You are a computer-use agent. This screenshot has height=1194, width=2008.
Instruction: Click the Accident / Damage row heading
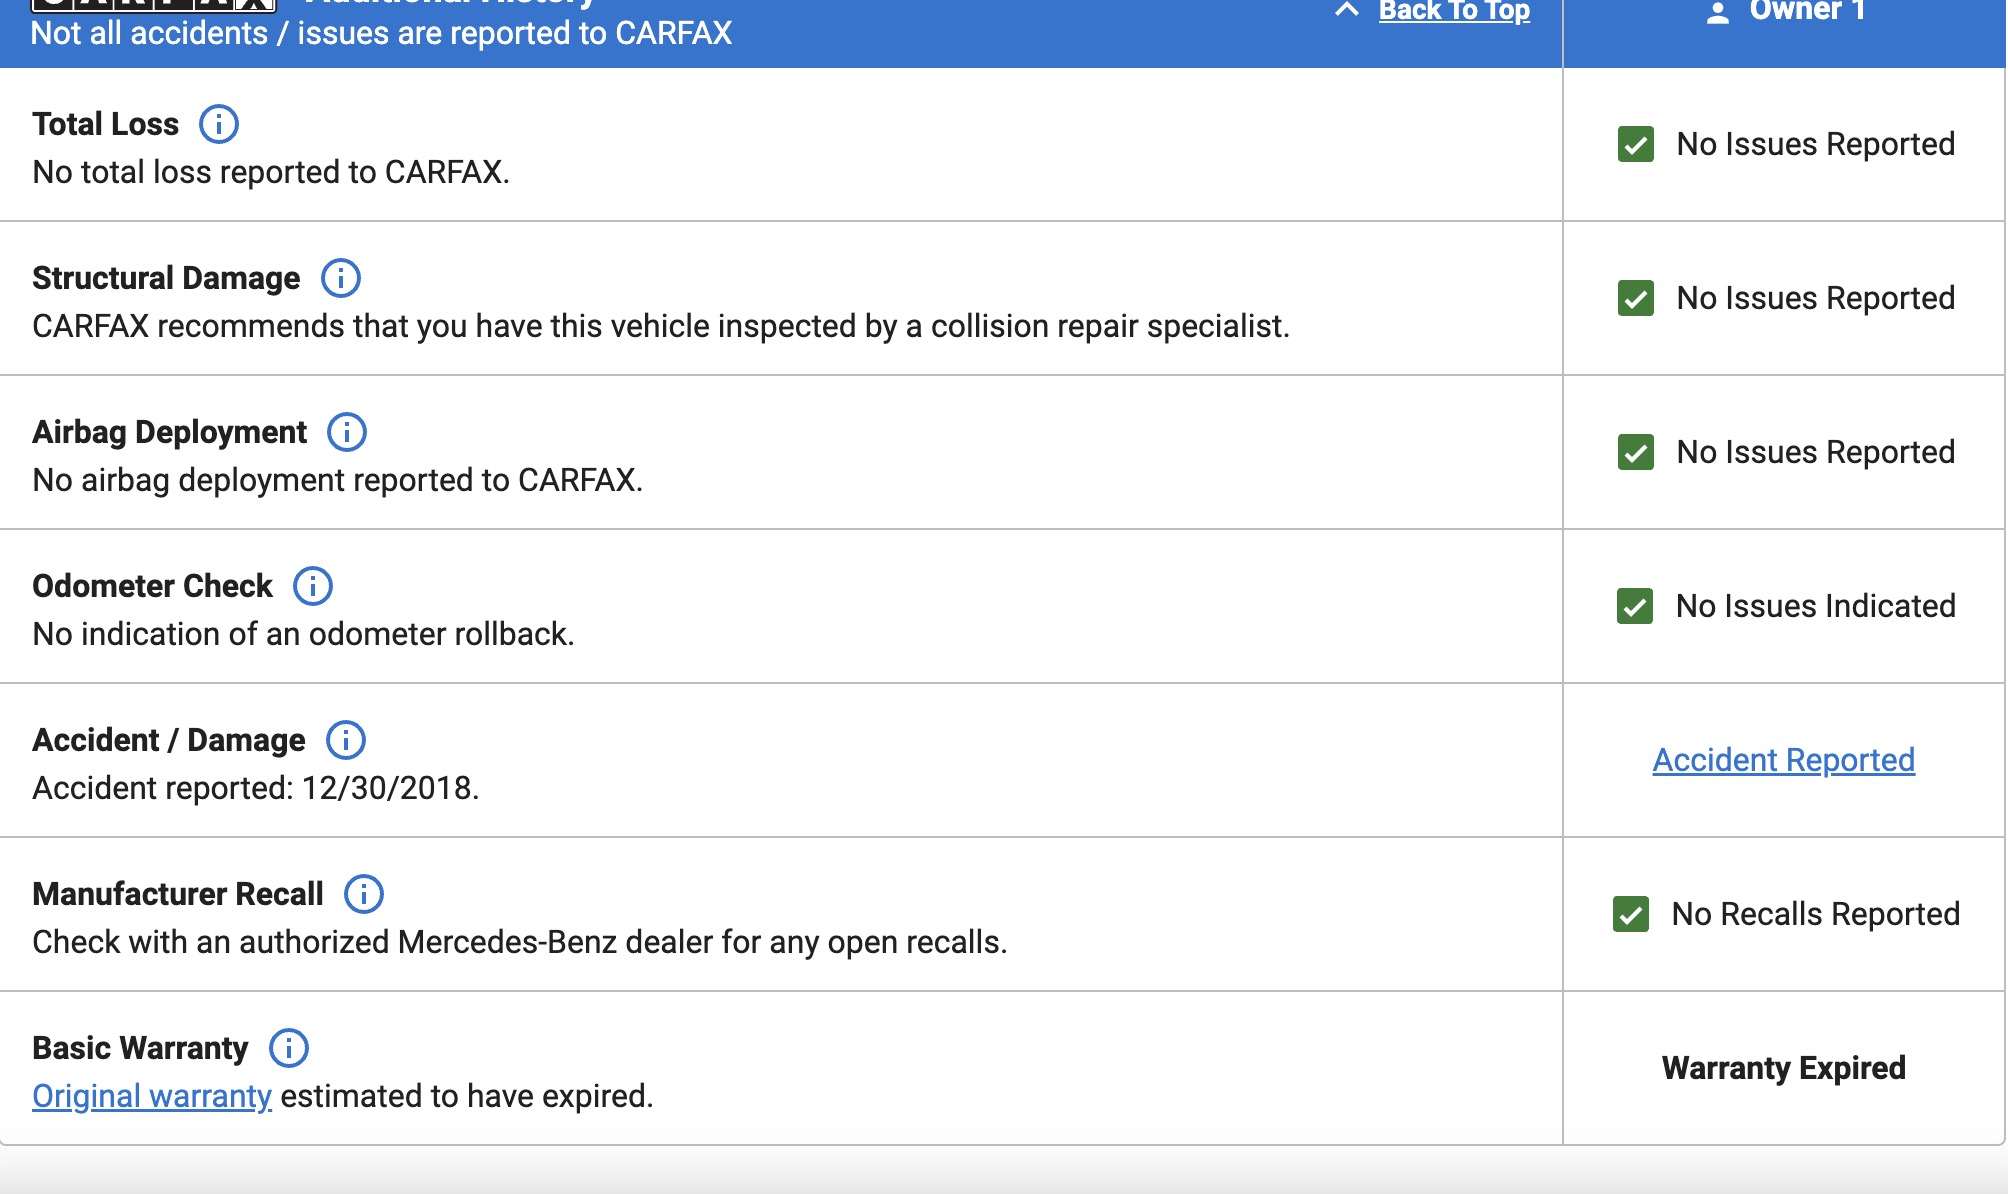coord(169,740)
